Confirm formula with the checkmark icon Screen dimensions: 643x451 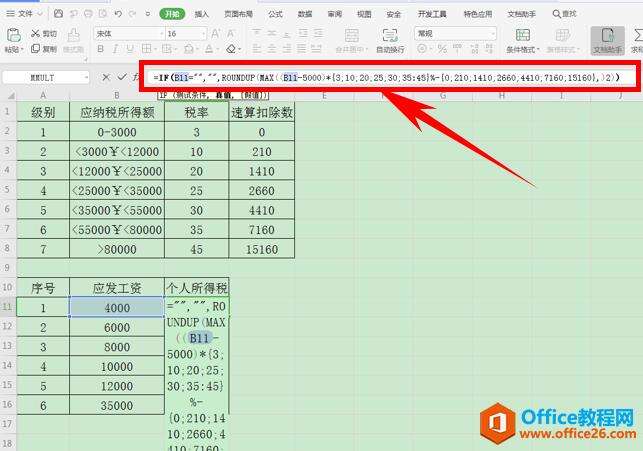click(x=120, y=77)
